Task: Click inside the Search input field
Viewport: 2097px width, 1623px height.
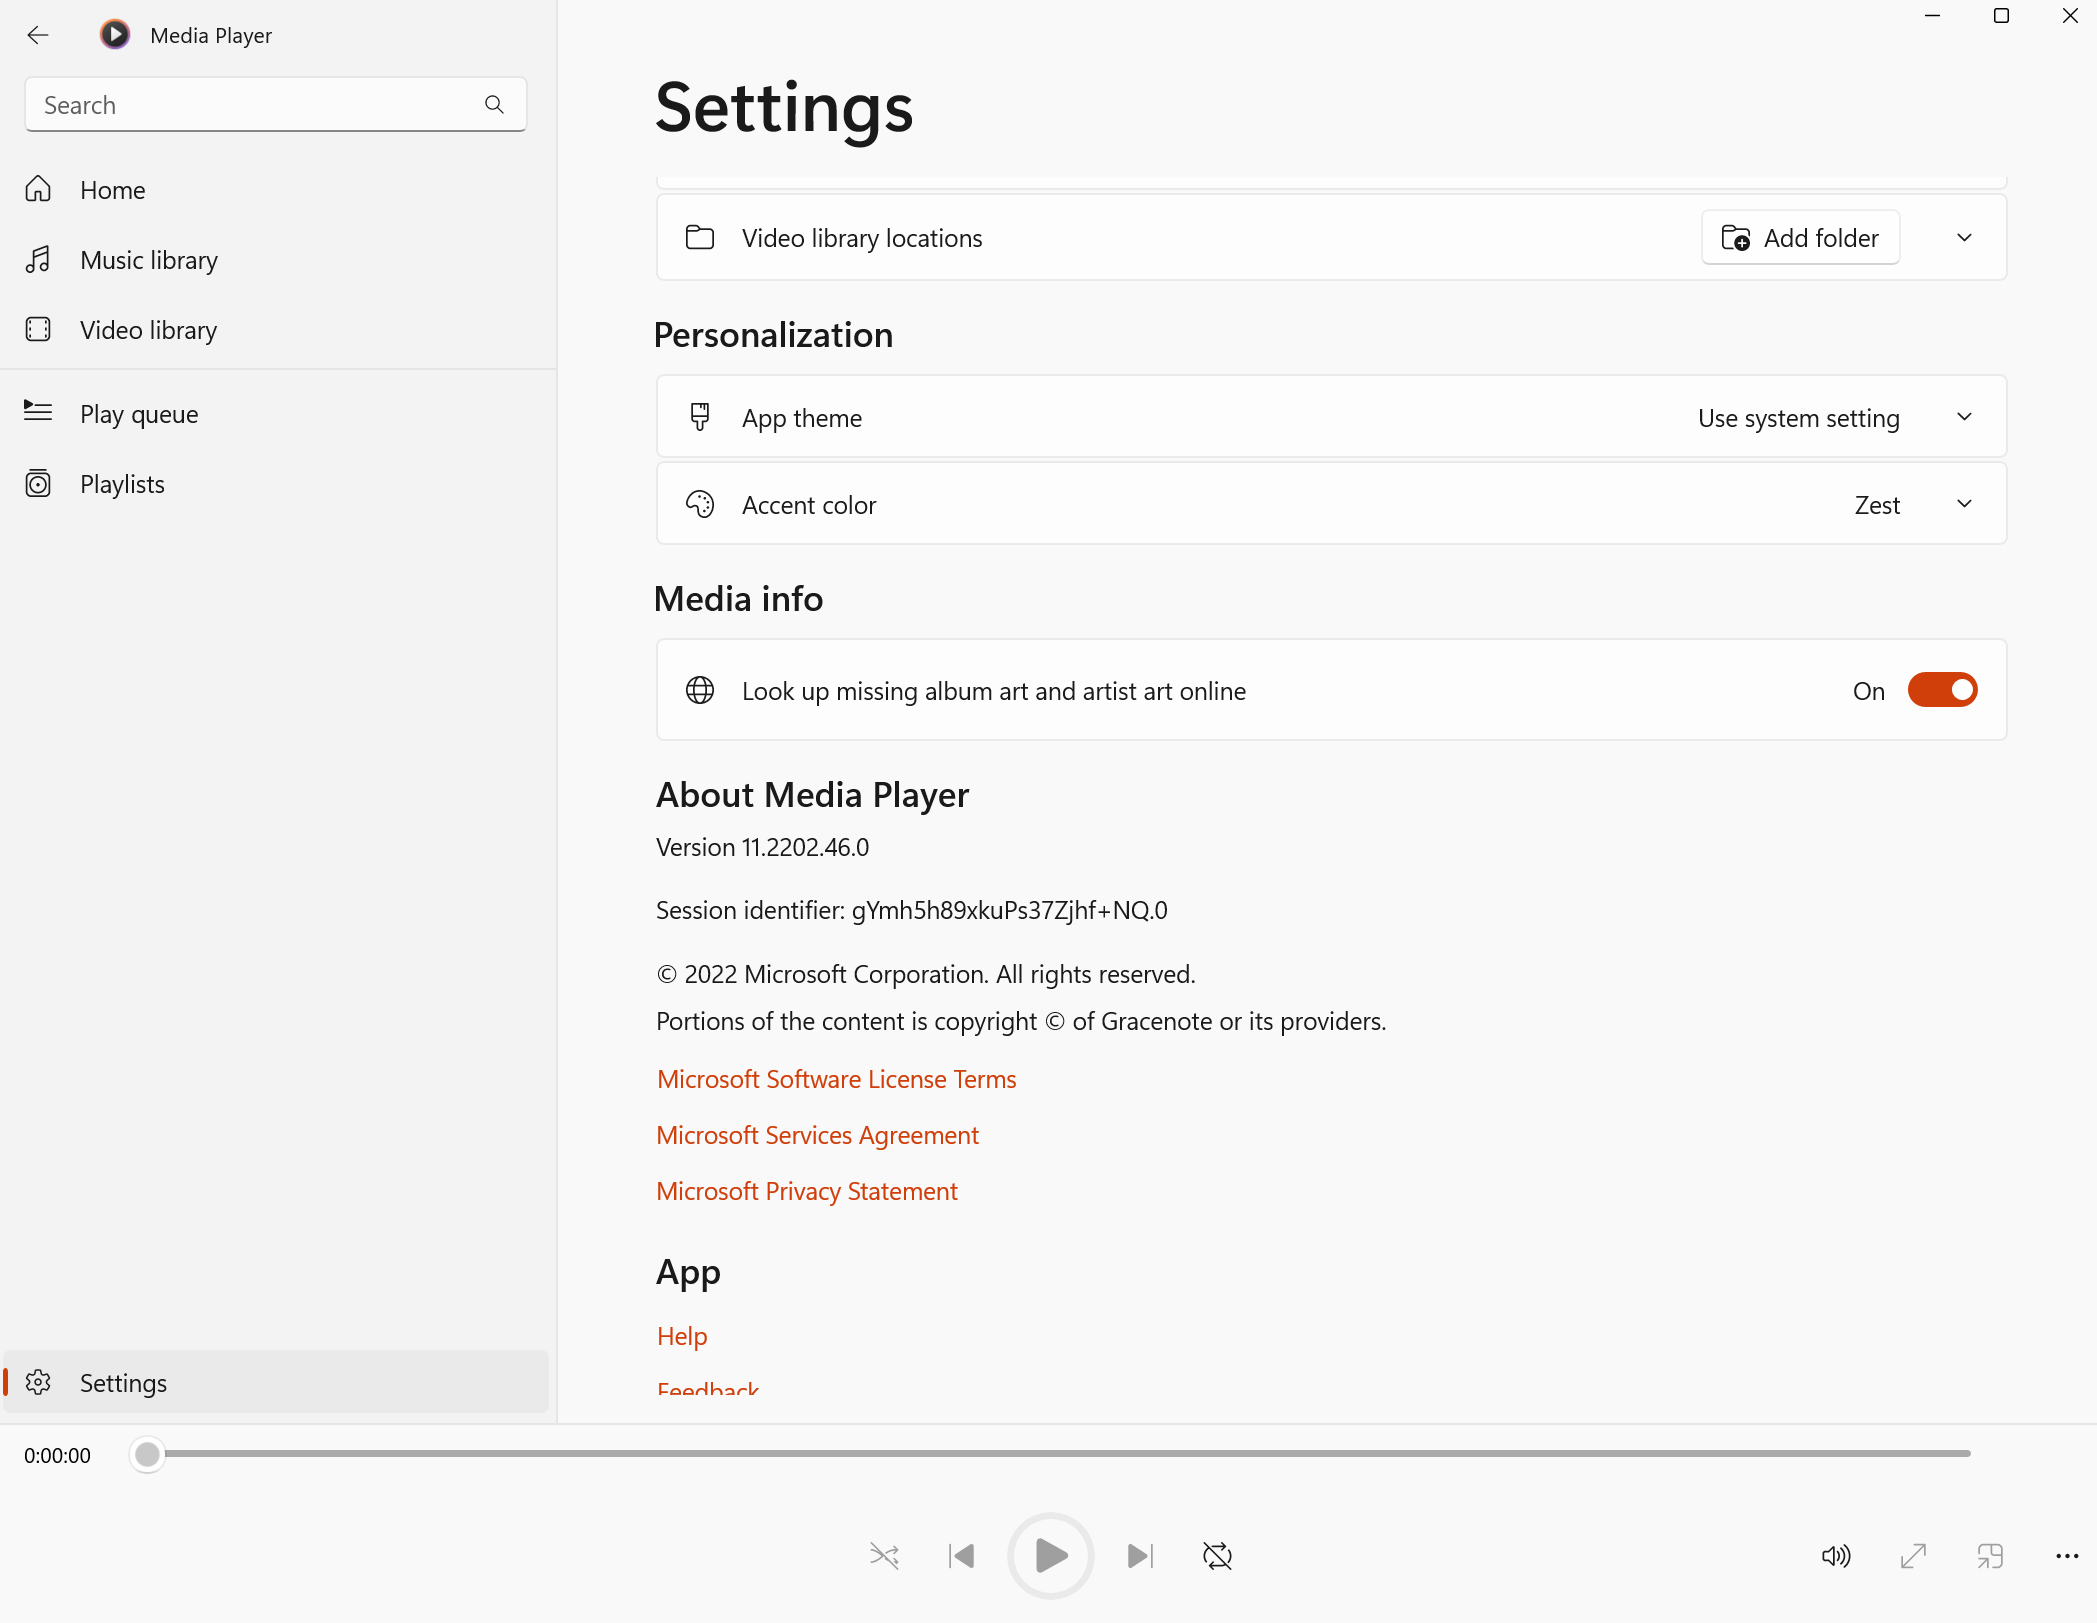Action: click(x=276, y=104)
